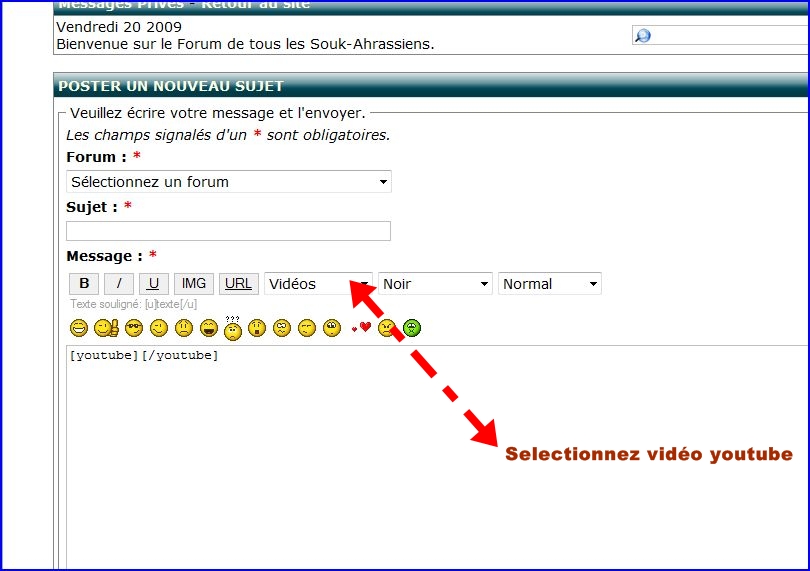The width and height of the screenshot is (810, 571).
Task: Insert the thumbs-up smiley
Action: click(x=106, y=328)
